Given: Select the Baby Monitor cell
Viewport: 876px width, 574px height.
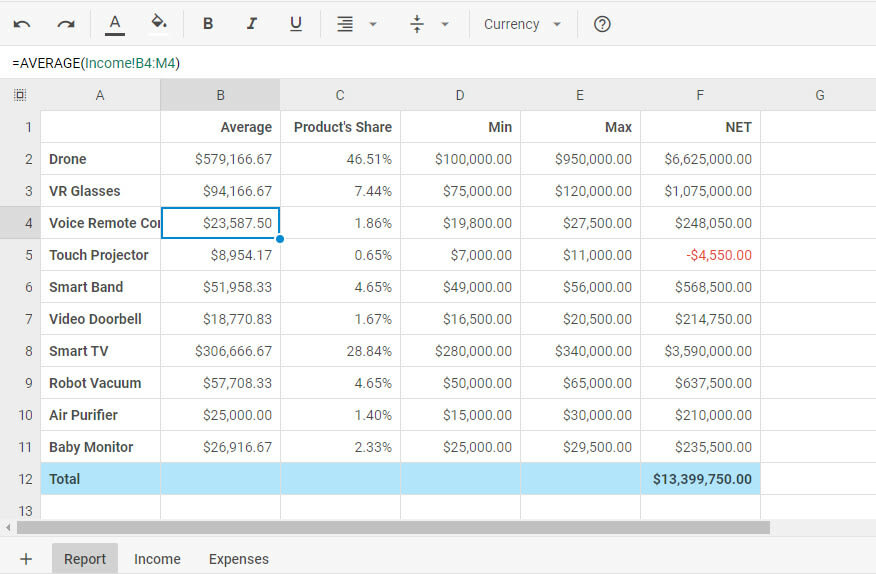Looking at the screenshot, I should point(101,447).
